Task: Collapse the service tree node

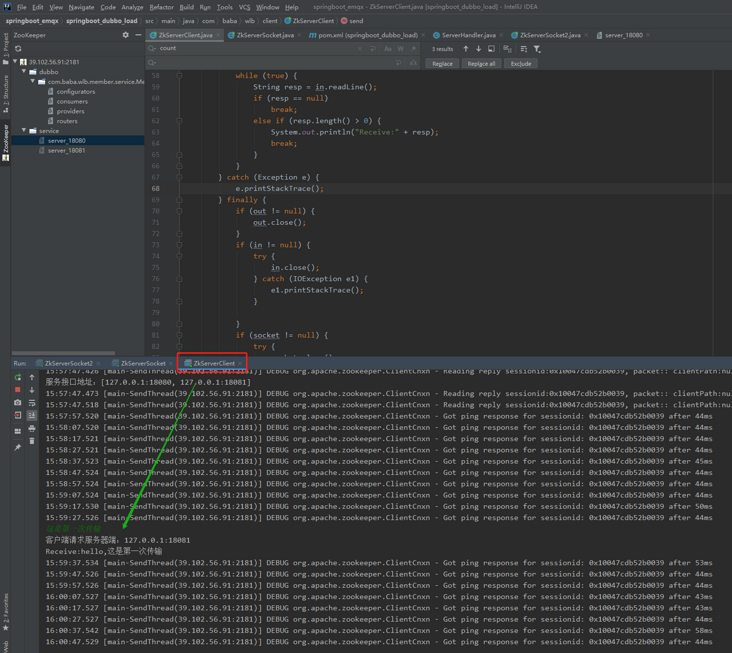Action: [x=24, y=131]
